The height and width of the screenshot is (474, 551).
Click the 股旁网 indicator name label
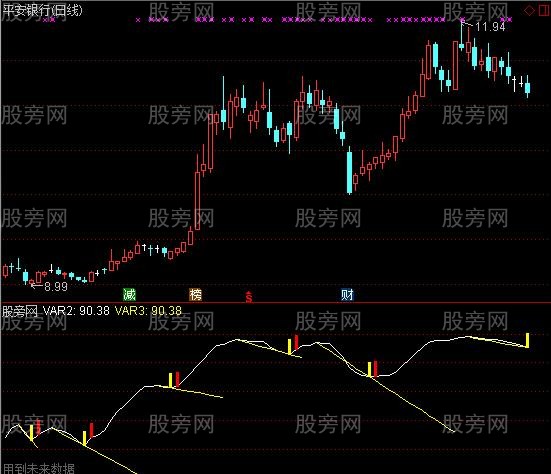(20, 311)
